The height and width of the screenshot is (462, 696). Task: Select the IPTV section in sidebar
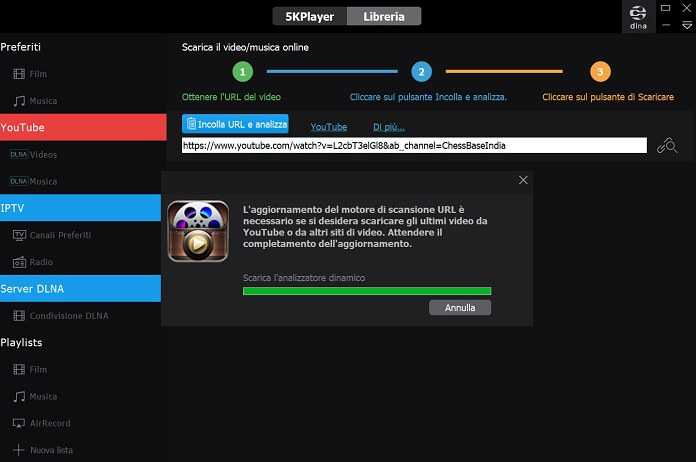coord(80,208)
